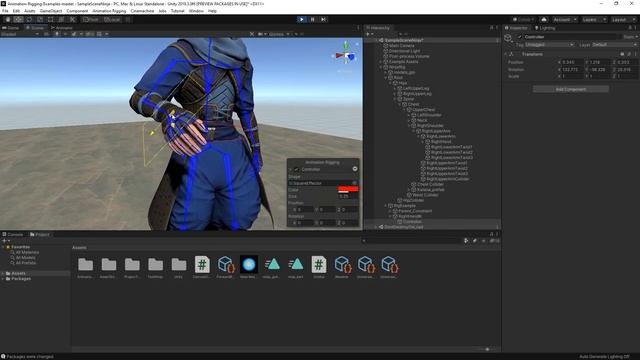Click the Pause button in the toolbar
Image resolution: width=640 pixels, height=360 pixels.
(313, 19)
